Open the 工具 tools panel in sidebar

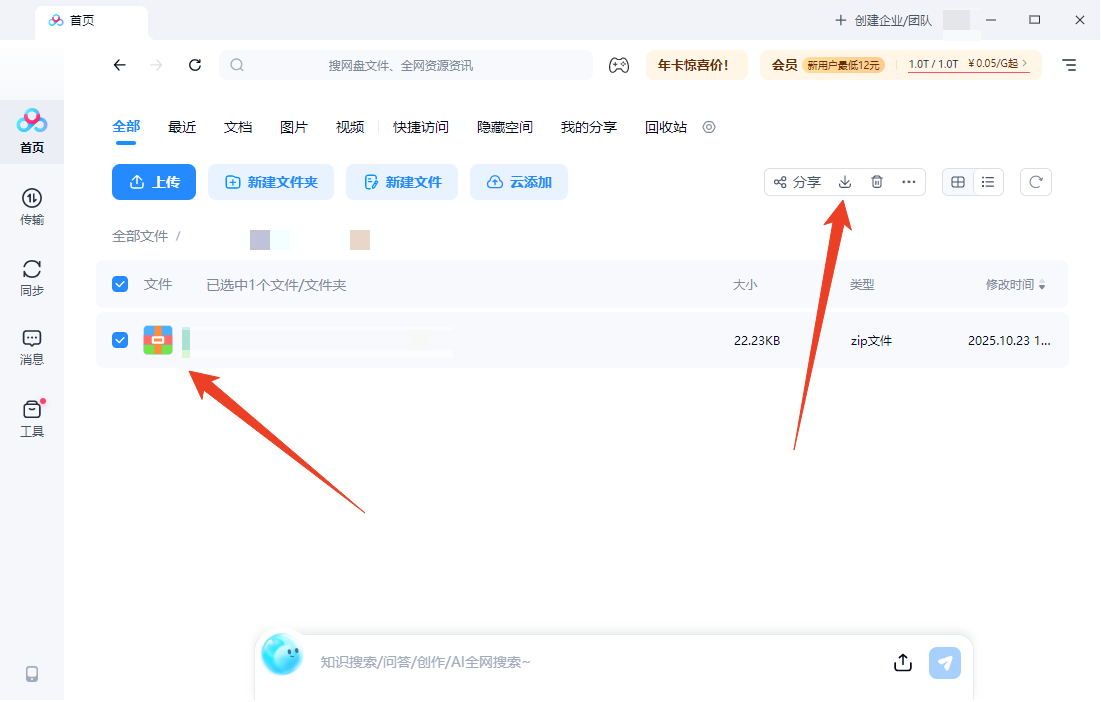pyautogui.click(x=31, y=413)
